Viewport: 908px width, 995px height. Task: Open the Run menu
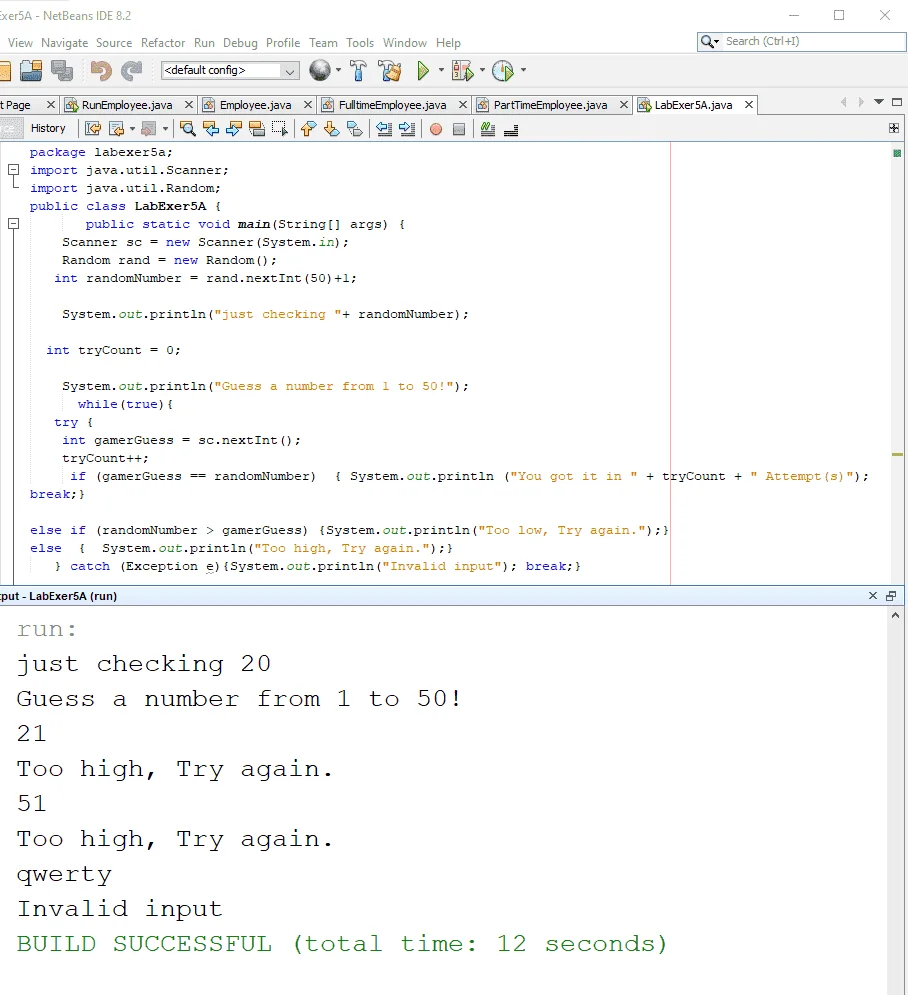point(204,43)
